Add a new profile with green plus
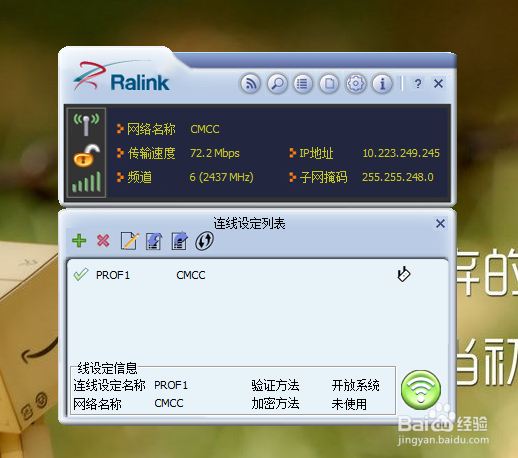Screen dimensions: 518x458 (x=79, y=240)
